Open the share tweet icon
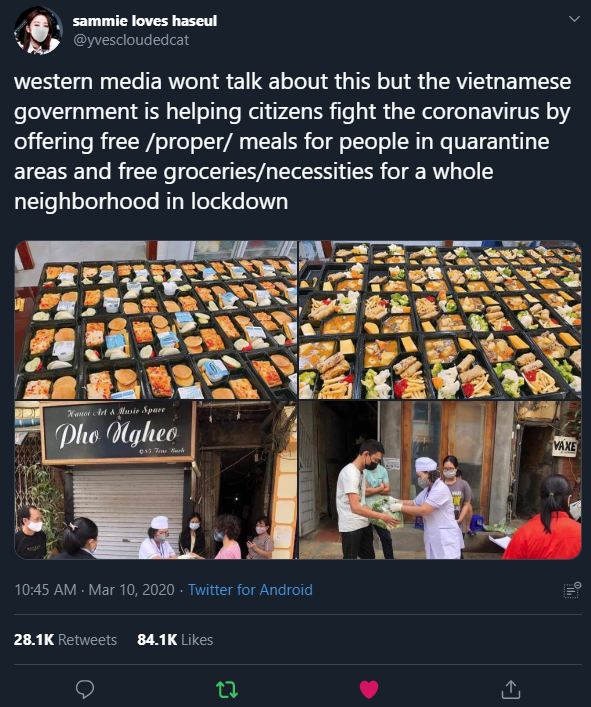This screenshot has height=707, width=591. pos(511,689)
